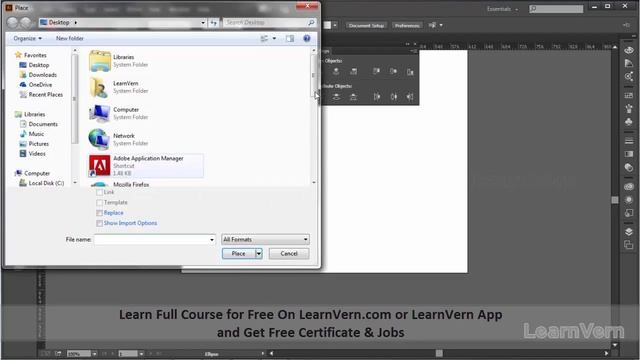Click the Cancel button

pyautogui.click(x=289, y=253)
